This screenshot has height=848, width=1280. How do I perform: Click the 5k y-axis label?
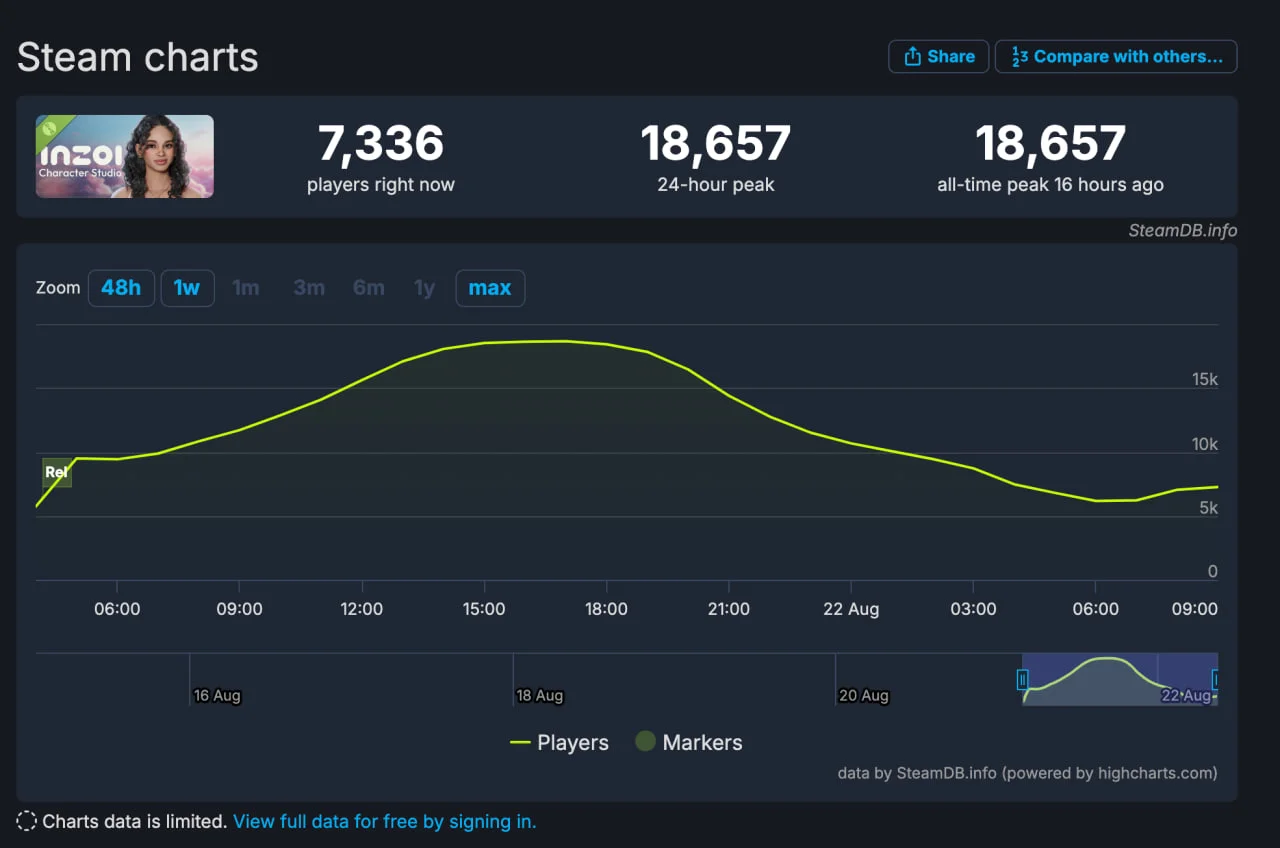(1209, 508)
